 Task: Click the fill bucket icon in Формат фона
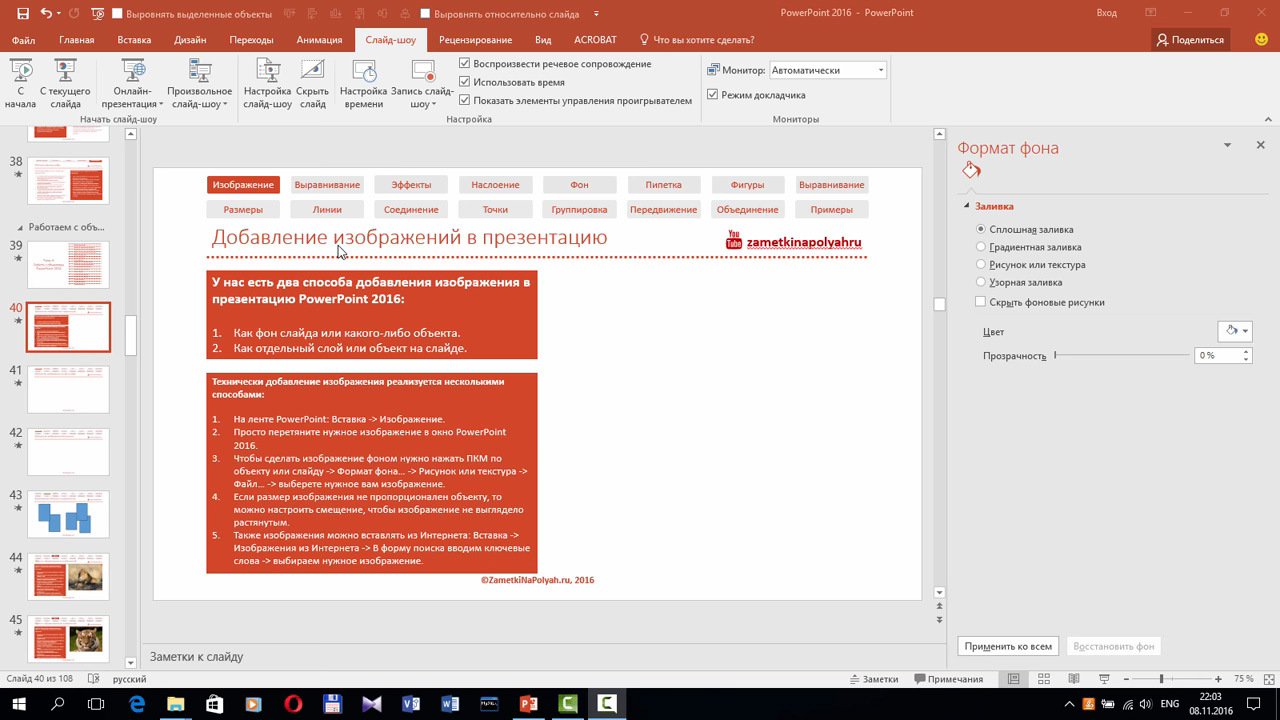coord(970,171)
